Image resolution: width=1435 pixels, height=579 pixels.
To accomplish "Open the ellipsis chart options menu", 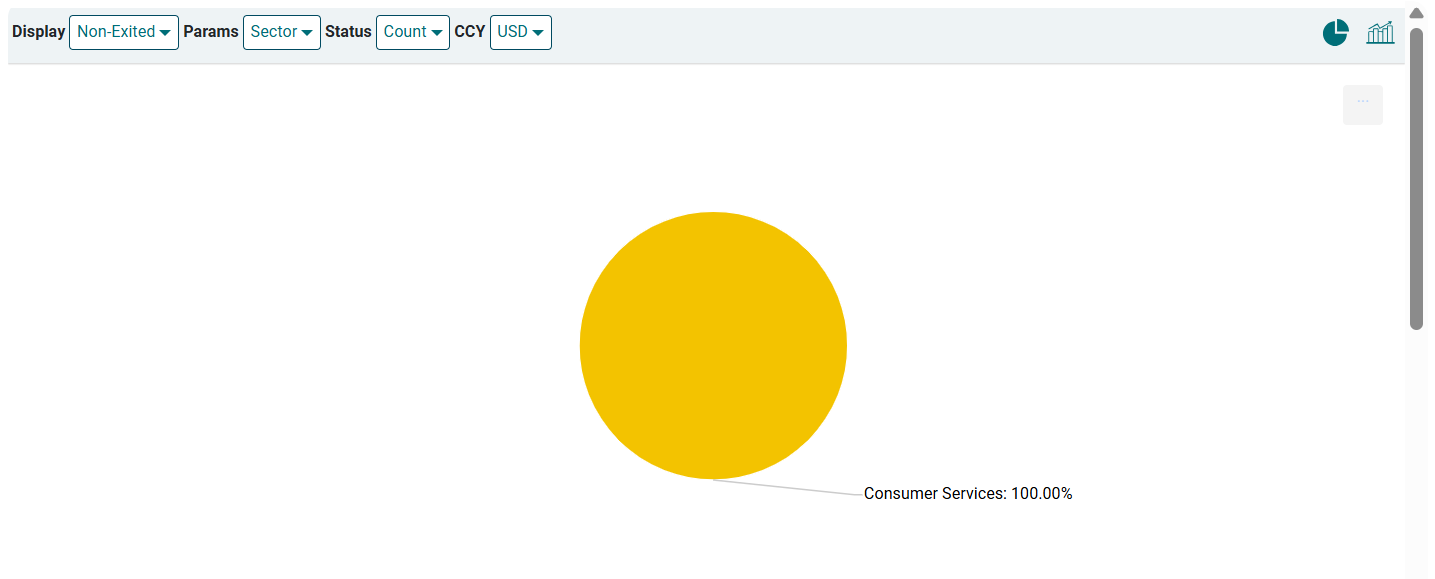I will pyautogui.click(x=1362, y=104).
